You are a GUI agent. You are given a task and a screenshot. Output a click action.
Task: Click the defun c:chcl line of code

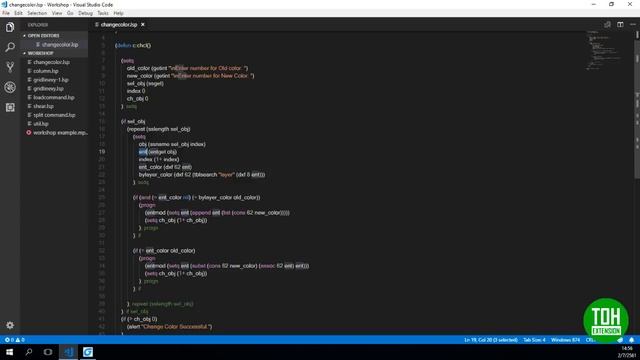(133, 45)
